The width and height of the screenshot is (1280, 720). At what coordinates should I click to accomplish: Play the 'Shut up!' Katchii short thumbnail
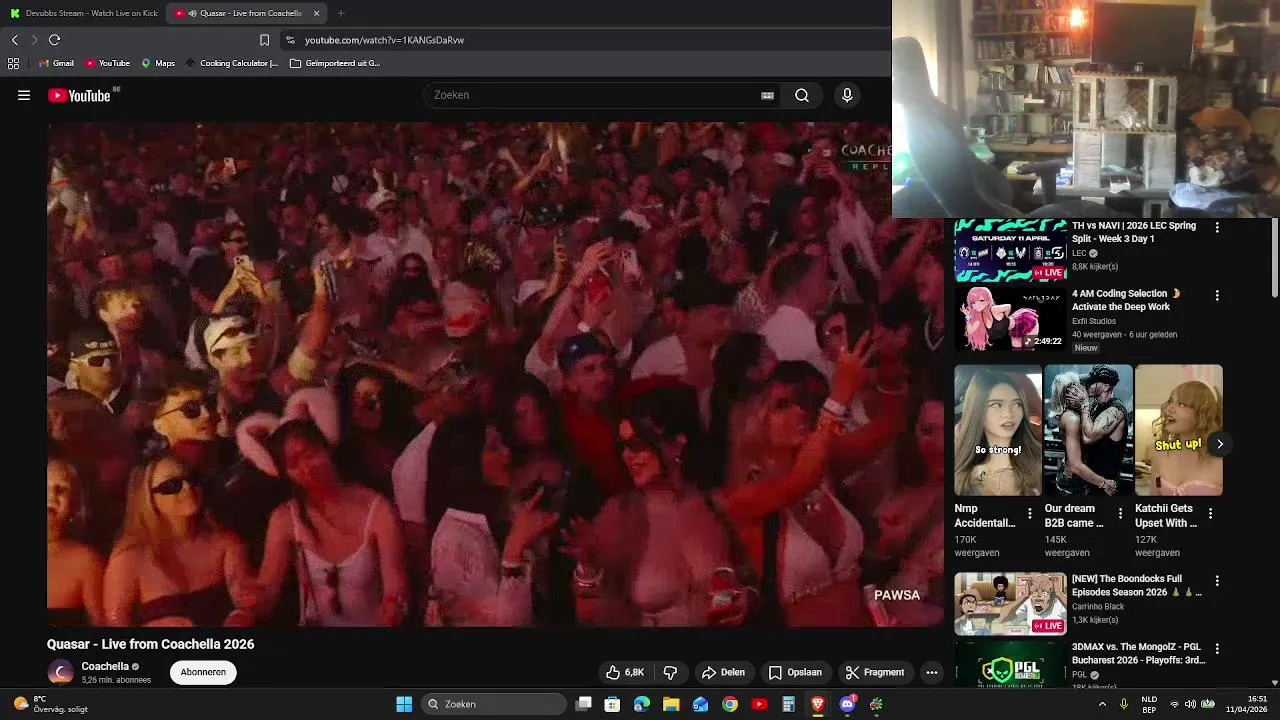pyautogui.click(x=1178, y=430)
